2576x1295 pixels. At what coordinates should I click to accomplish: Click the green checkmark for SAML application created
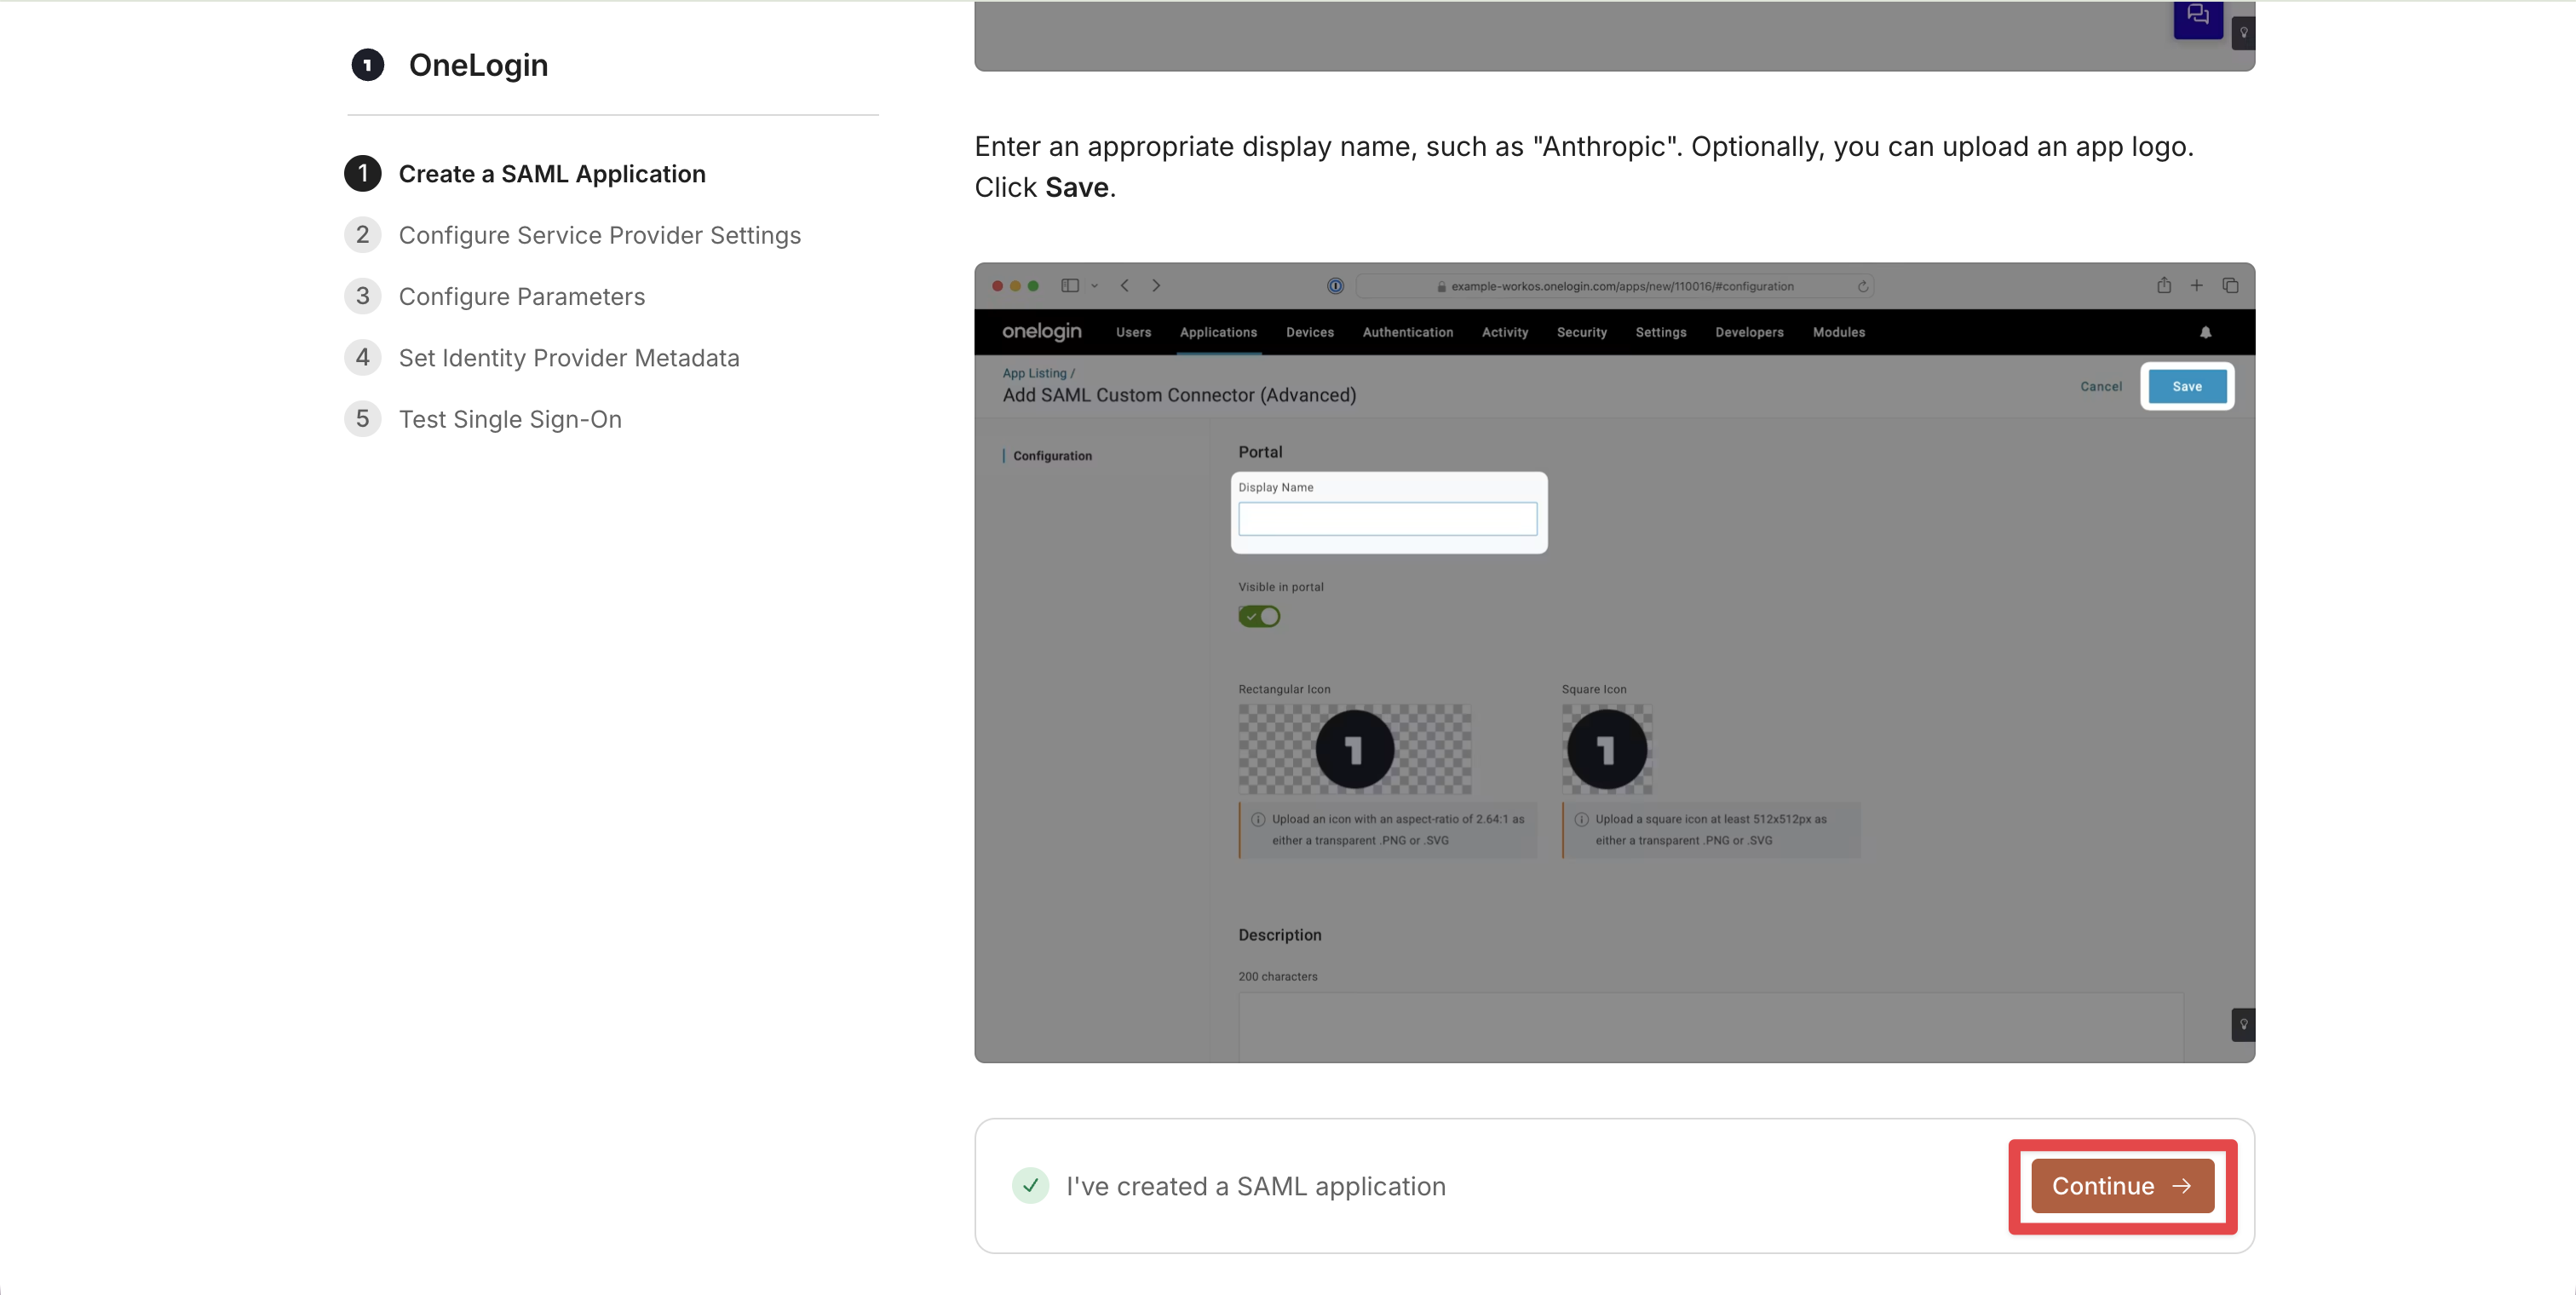pos(1030,1186)
